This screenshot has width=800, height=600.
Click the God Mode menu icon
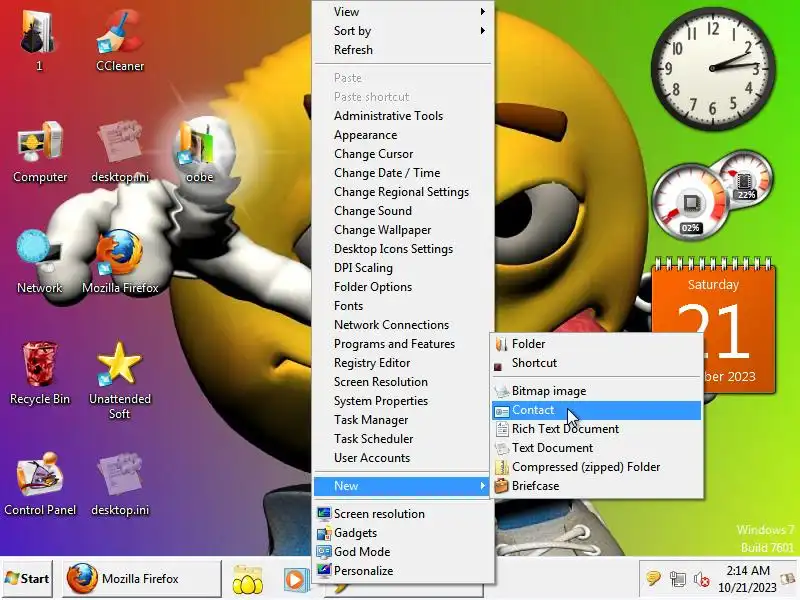click(323, 552)
